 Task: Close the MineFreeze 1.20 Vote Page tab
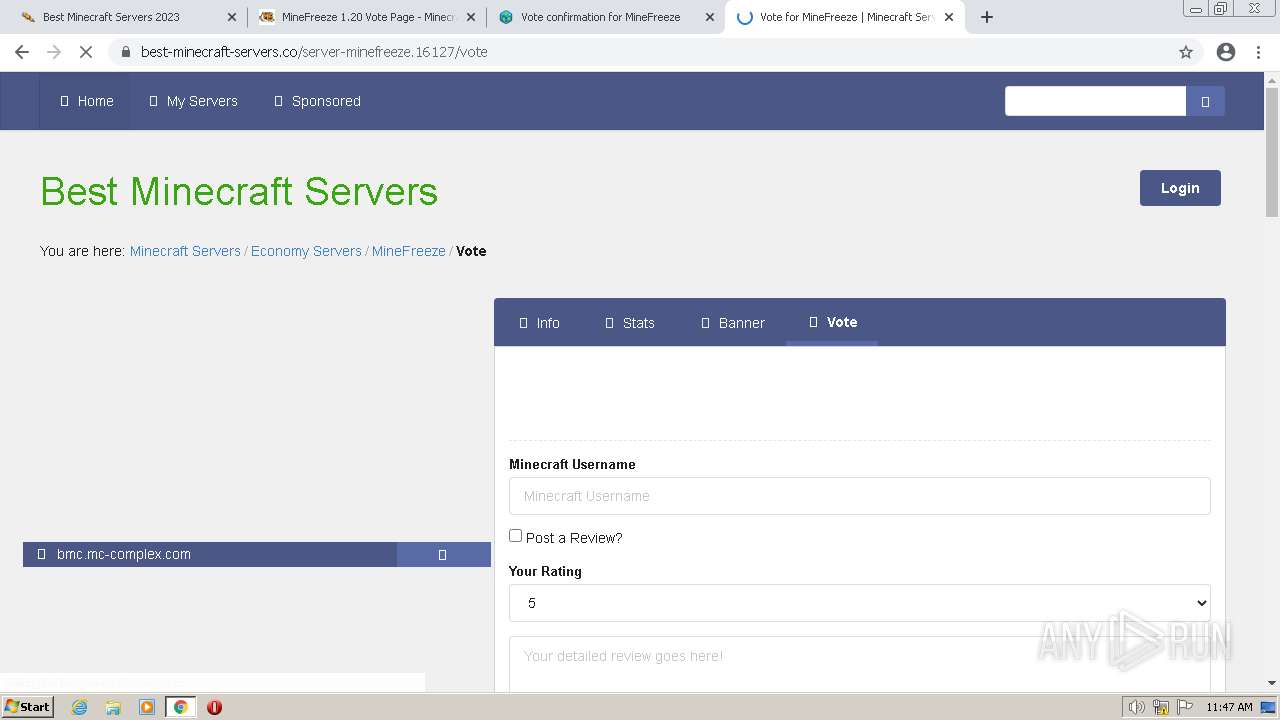471,17
